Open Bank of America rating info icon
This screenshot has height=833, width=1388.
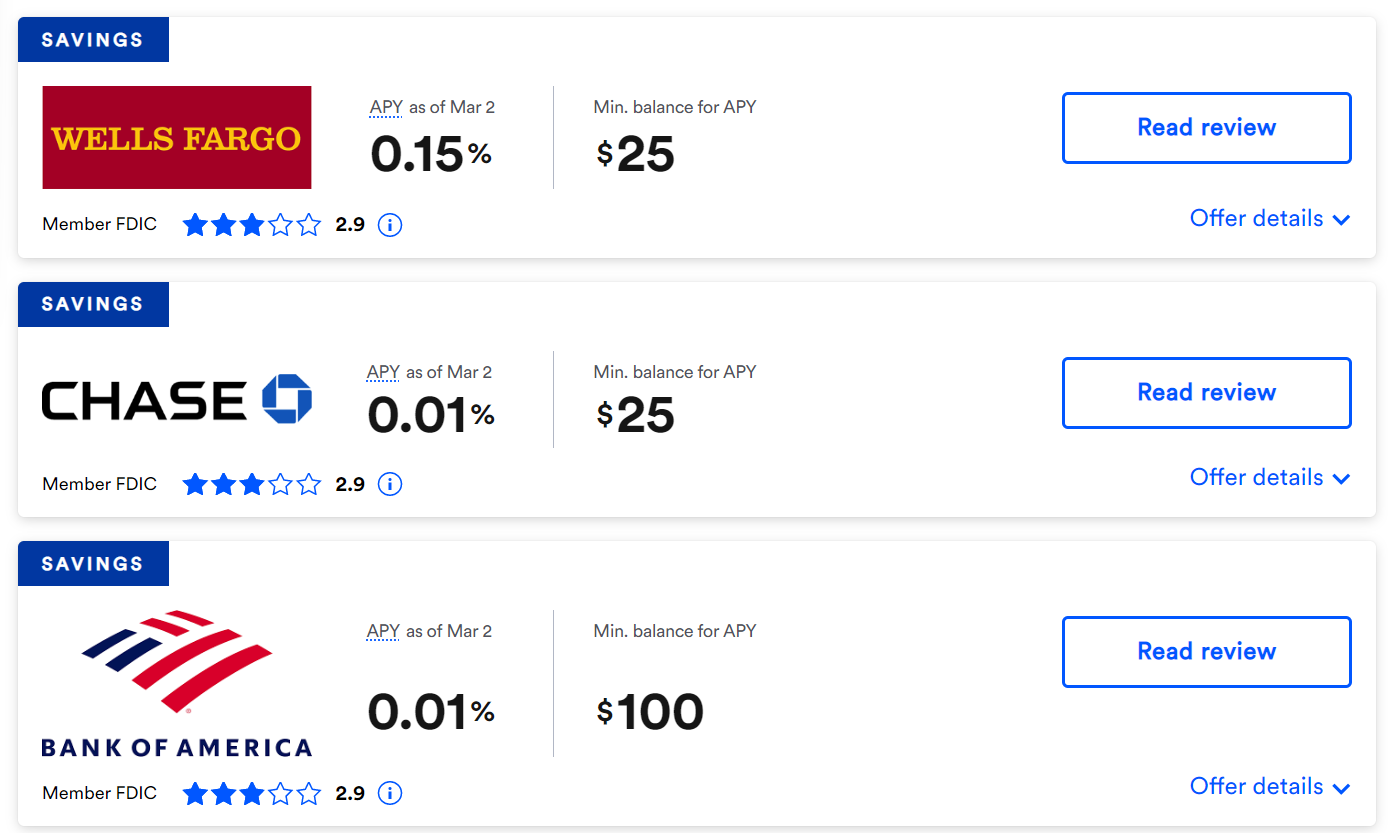click(x=390, y=794)
